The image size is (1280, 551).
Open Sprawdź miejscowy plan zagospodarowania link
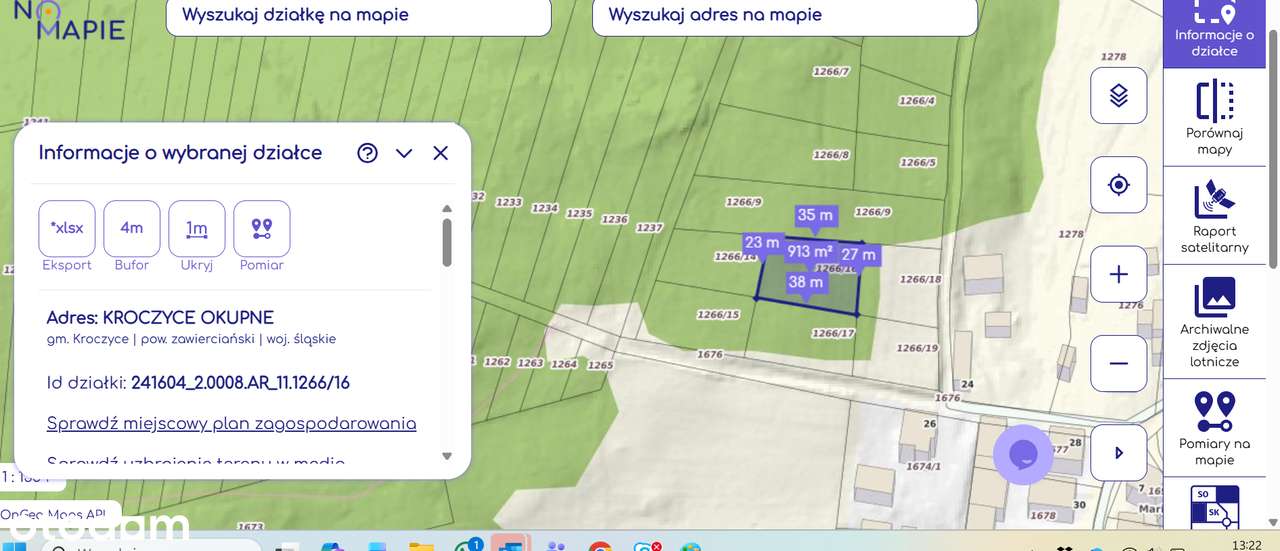[231, 423]
